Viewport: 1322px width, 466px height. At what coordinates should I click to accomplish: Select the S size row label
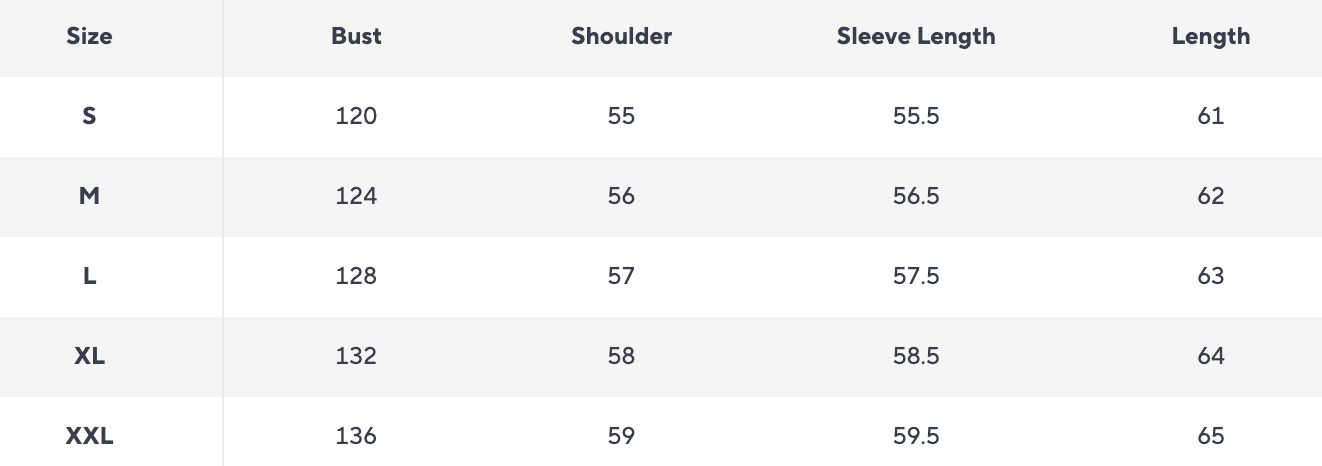pos(89,116)
